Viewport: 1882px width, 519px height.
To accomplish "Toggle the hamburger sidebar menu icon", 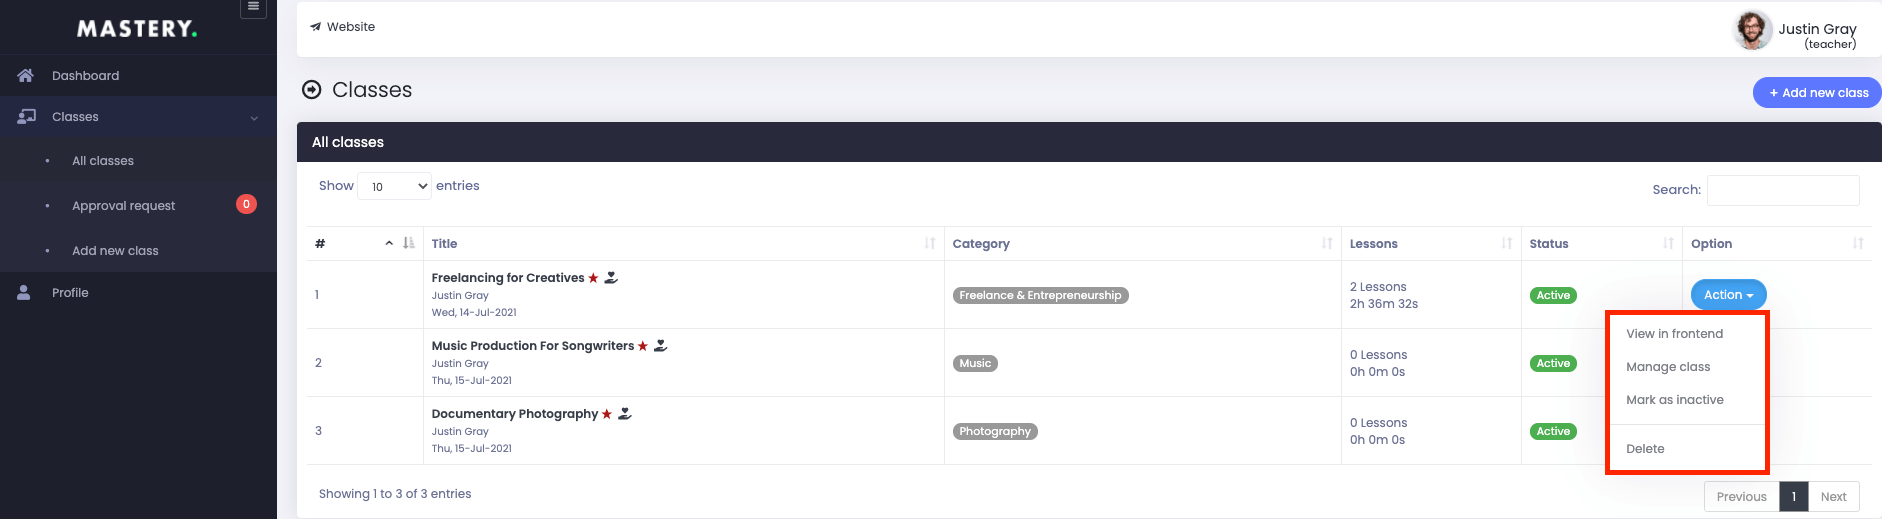I will (x=254, y=7).
